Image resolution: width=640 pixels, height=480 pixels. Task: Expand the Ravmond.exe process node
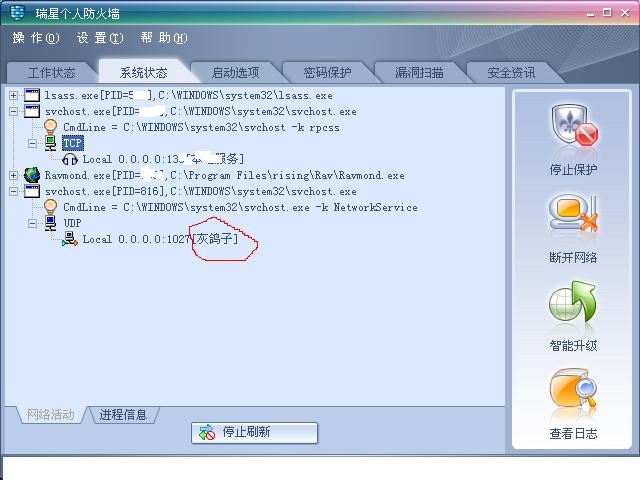click(x=13, y=176)
